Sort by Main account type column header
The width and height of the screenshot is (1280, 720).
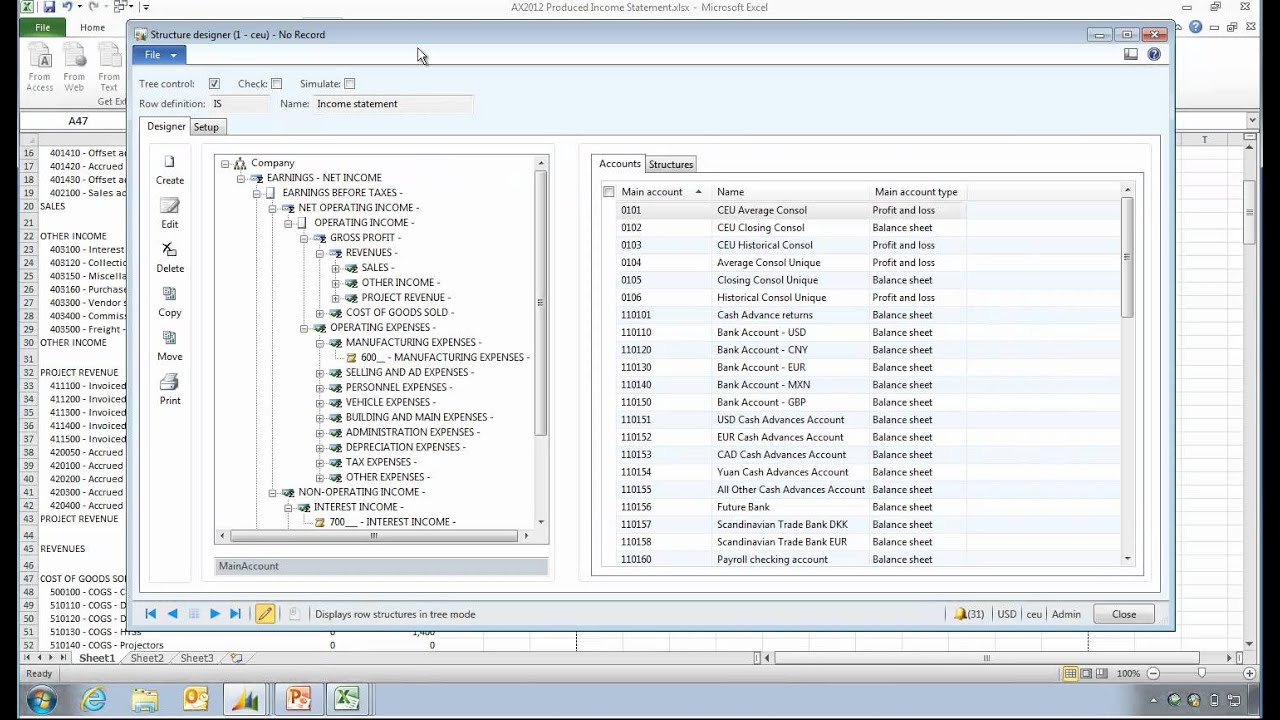click(916, 192)
